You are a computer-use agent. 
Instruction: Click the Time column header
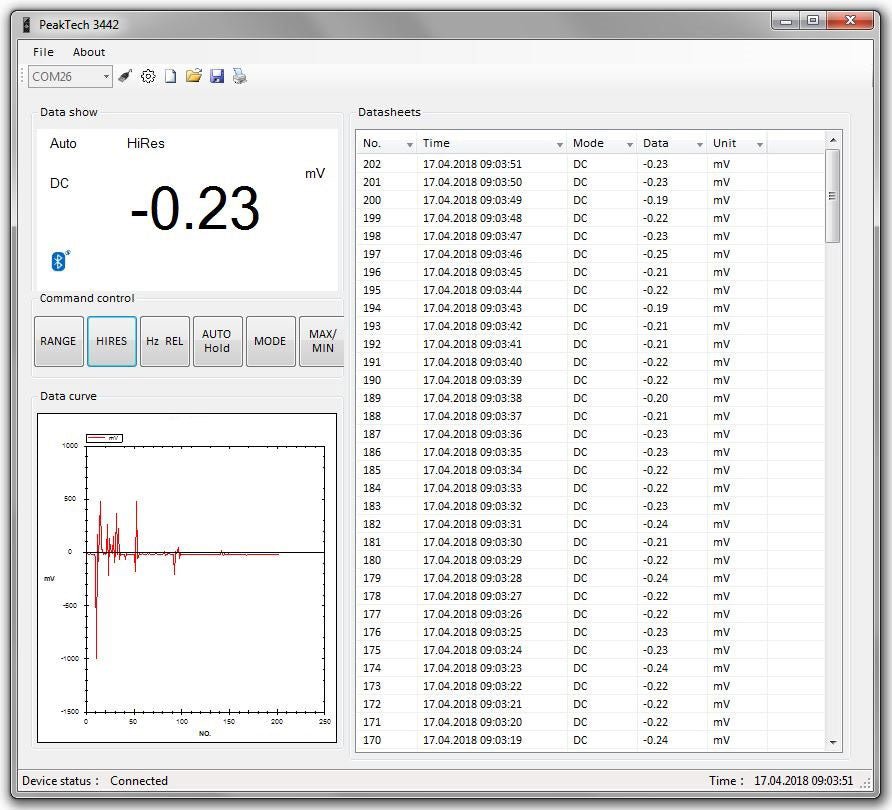point(492,143)
